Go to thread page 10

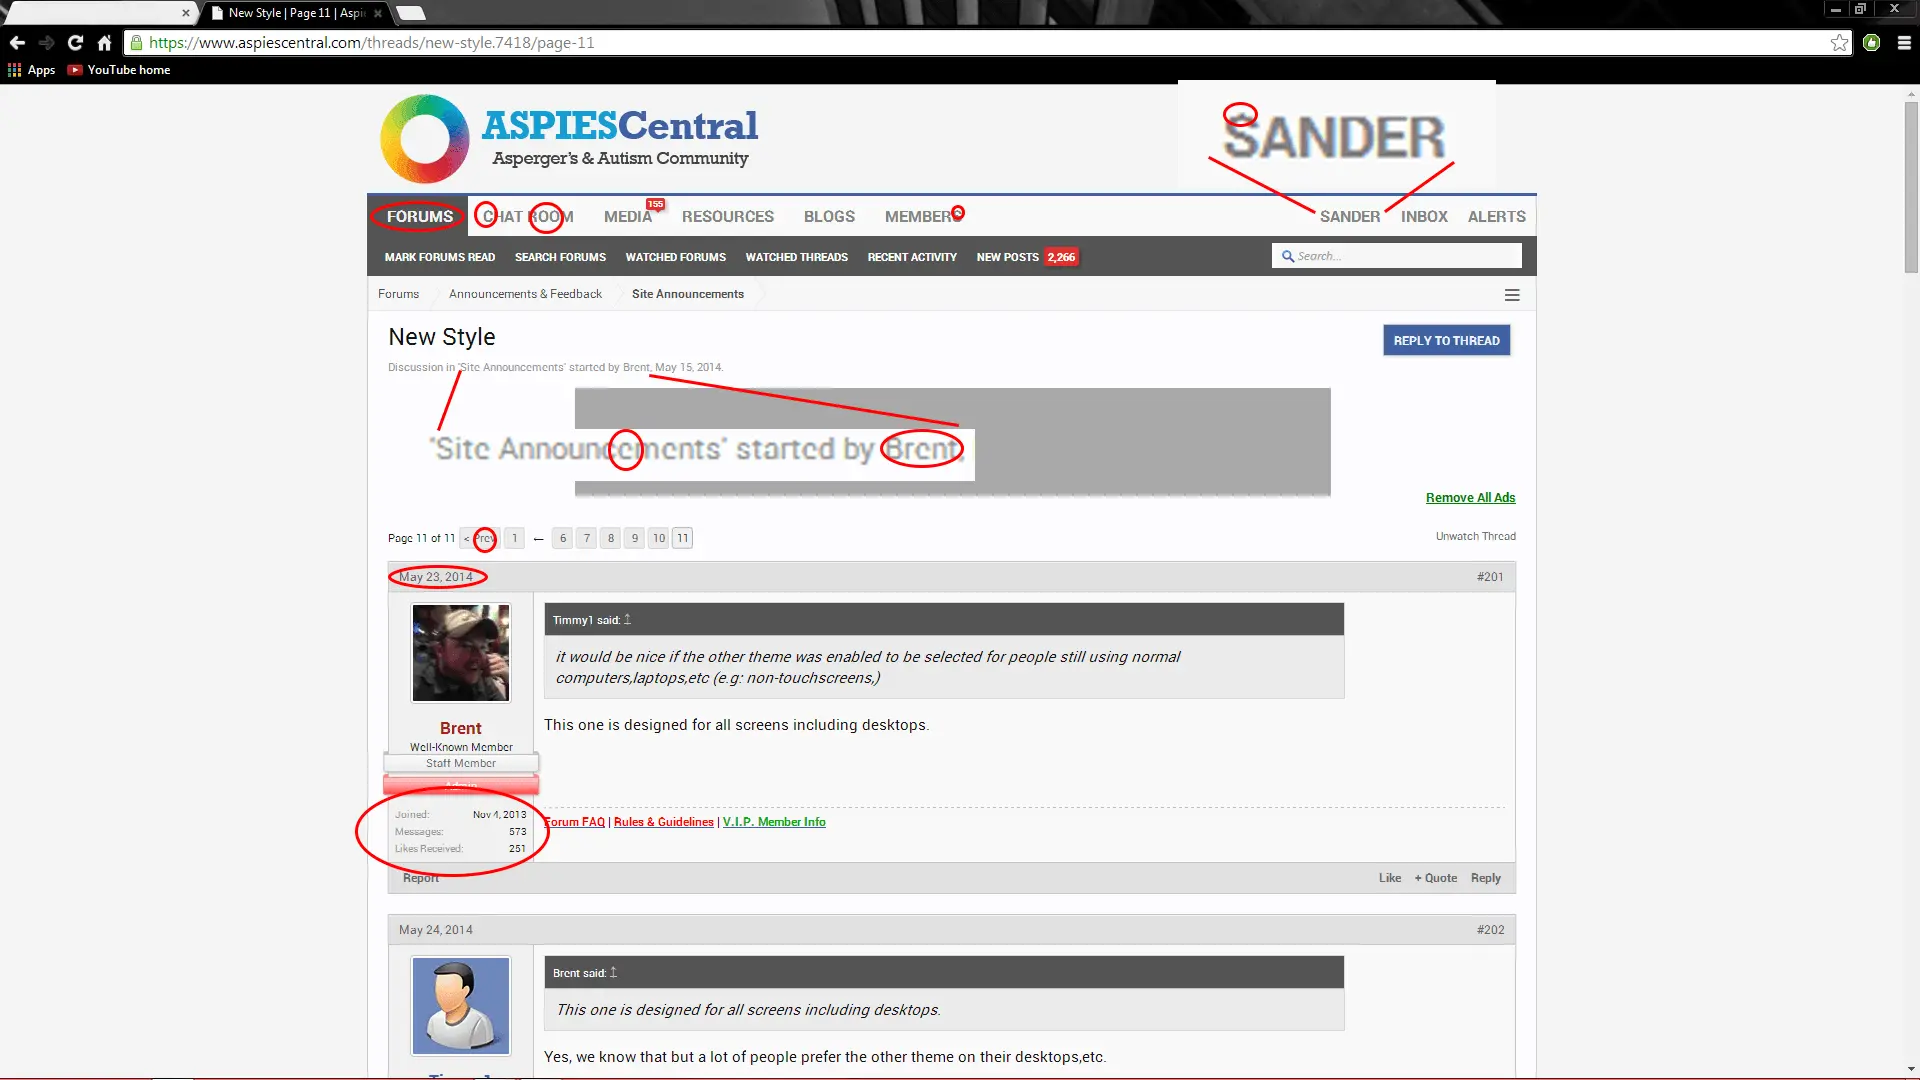coord(659,538)
